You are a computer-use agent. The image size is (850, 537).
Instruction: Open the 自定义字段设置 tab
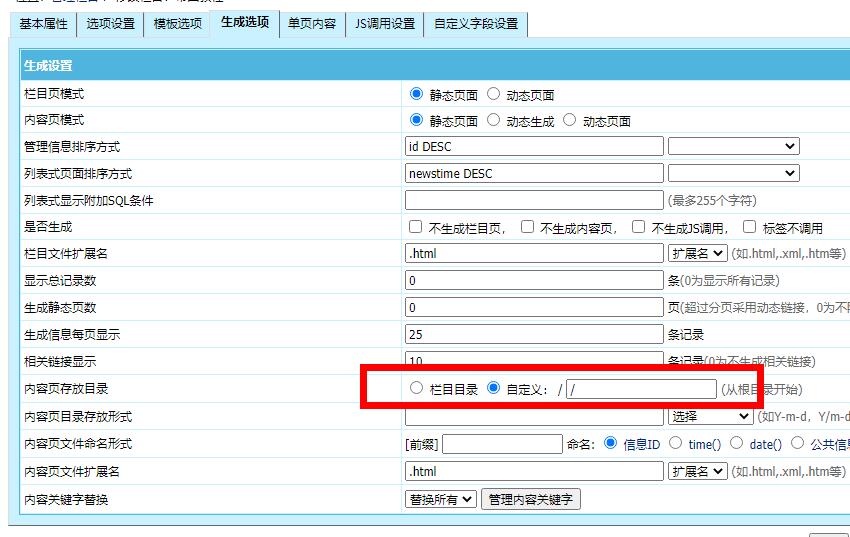coord(475,24)
